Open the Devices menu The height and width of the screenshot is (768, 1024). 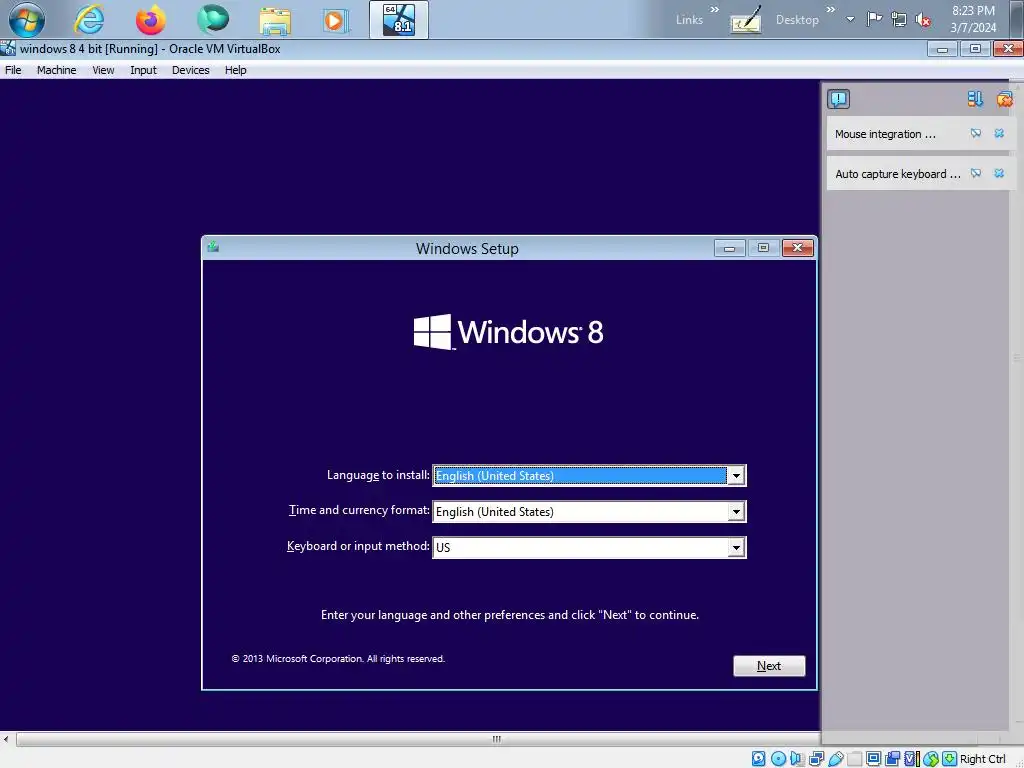click(x=190, y=70)
